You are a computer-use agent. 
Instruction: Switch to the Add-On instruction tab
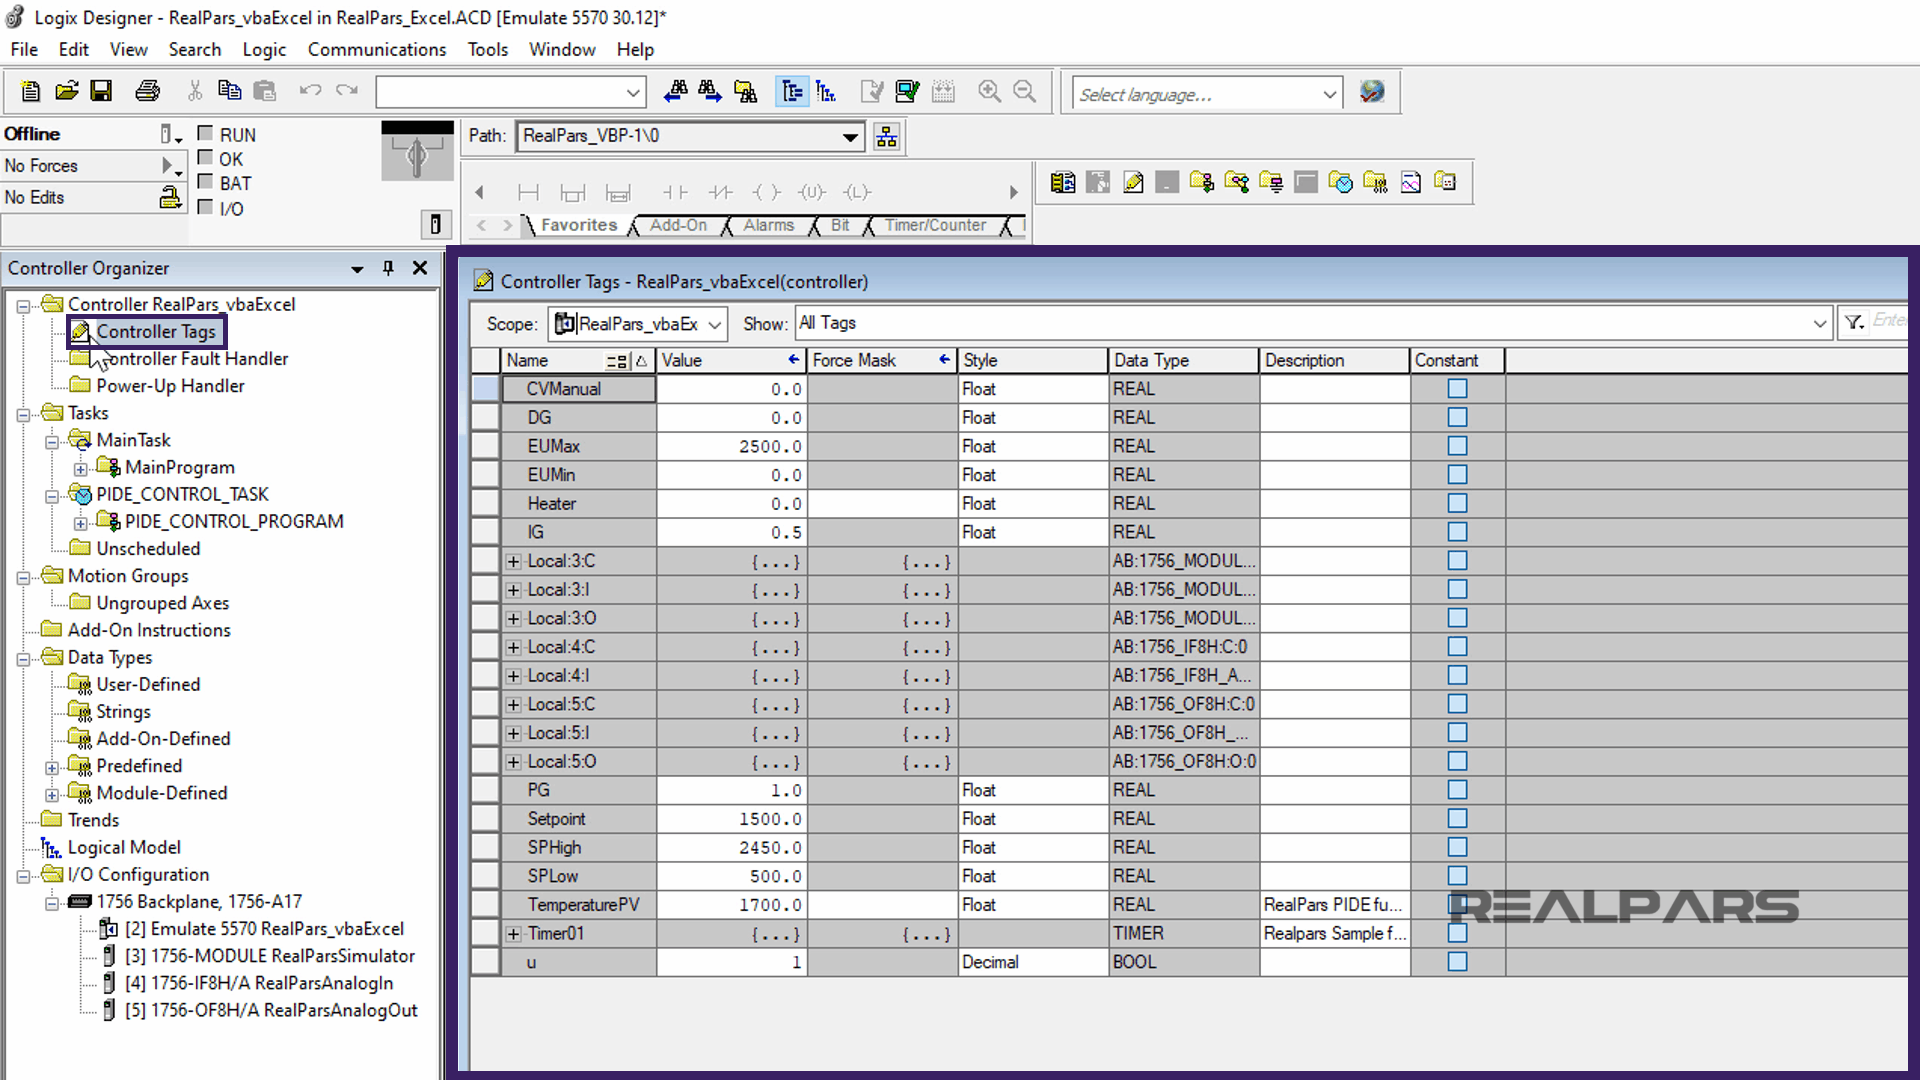pos(678,226)
